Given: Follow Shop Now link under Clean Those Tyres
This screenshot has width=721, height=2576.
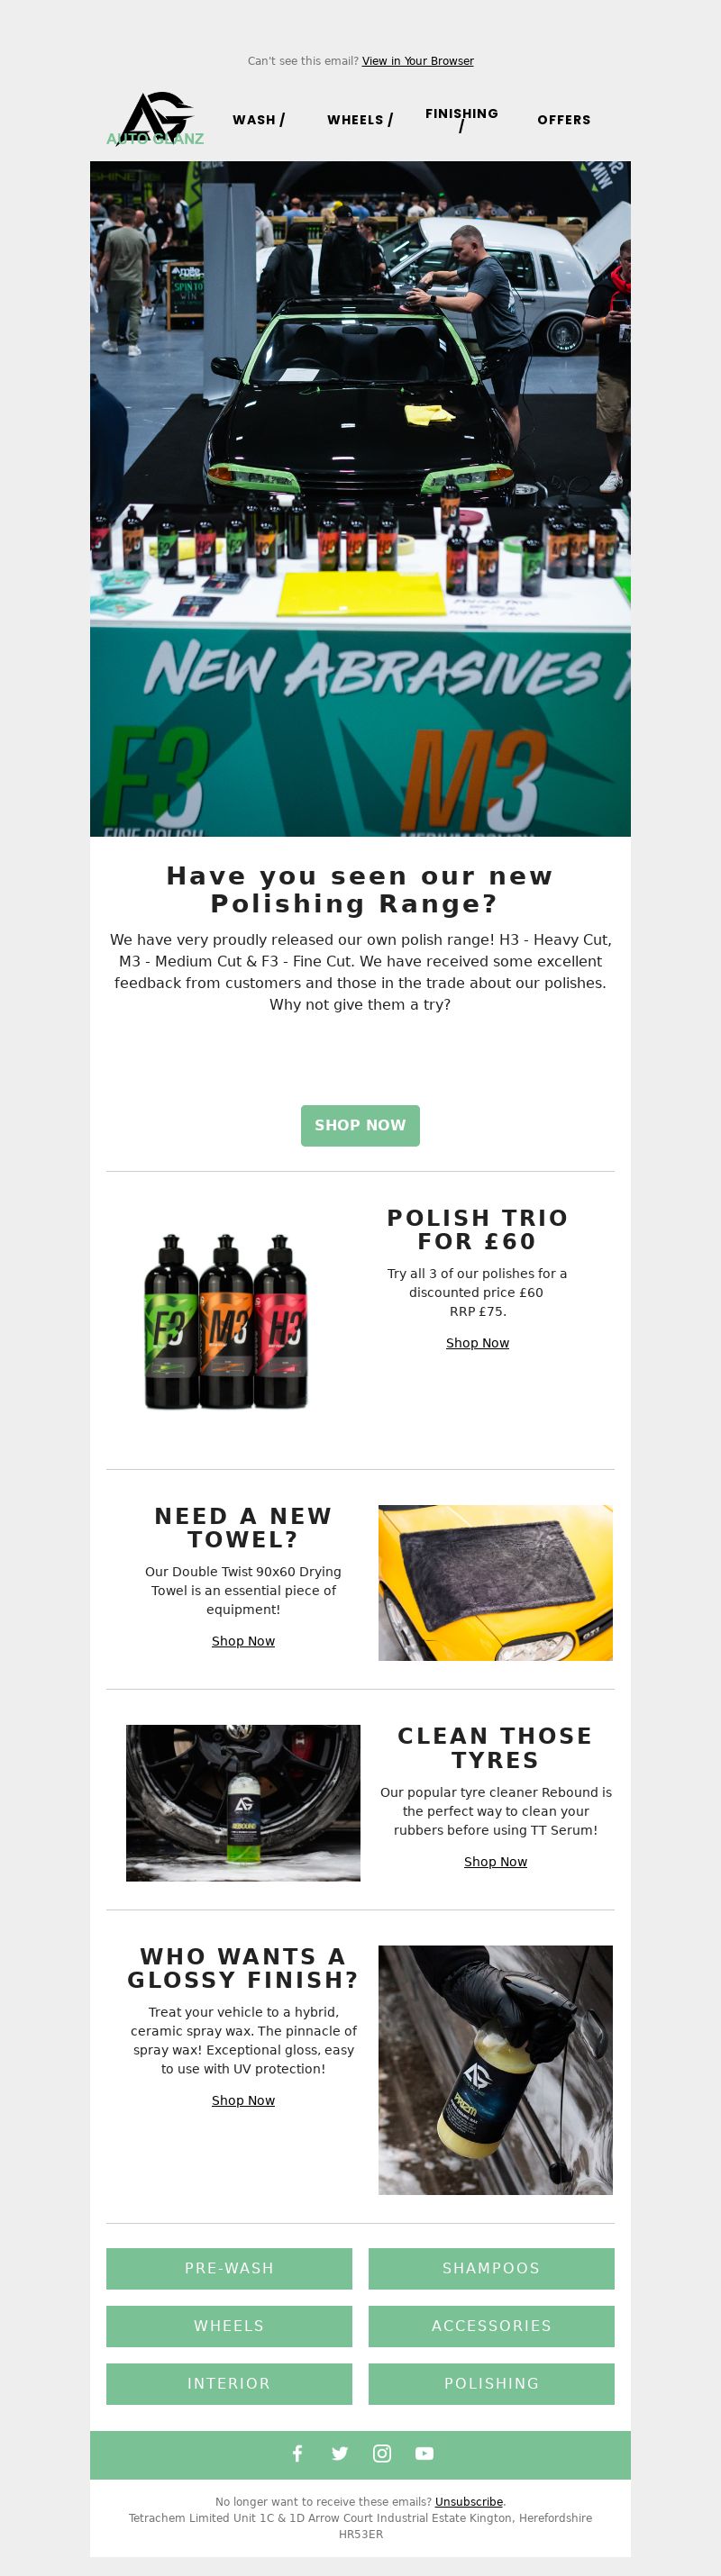Looking at the screenshot, I should coord(495,1860).
